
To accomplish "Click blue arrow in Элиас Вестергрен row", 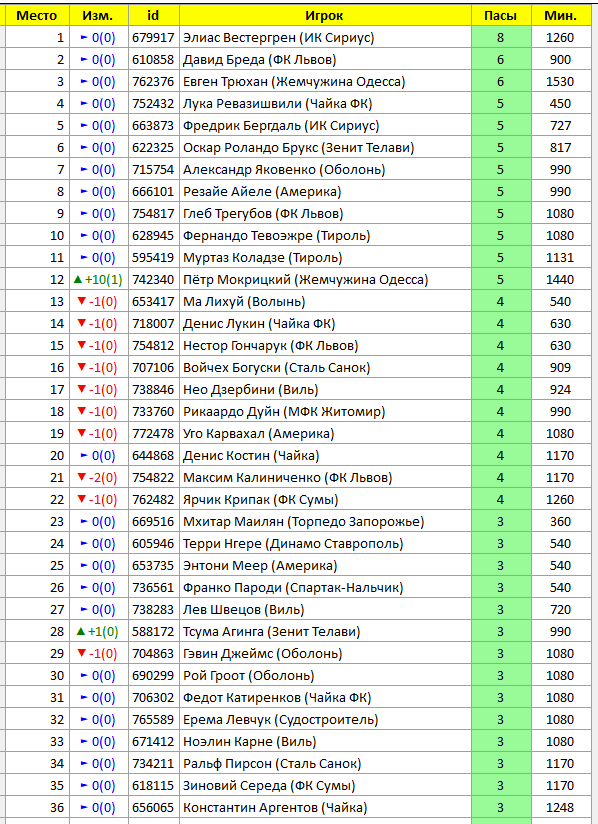I will (x=84, y=38).
